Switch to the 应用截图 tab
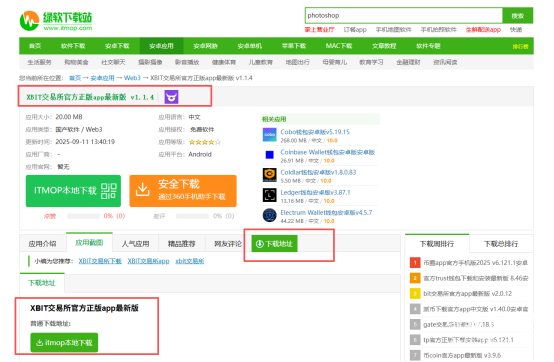Screen dimensions: 554x362 click(x=89, y=243)
